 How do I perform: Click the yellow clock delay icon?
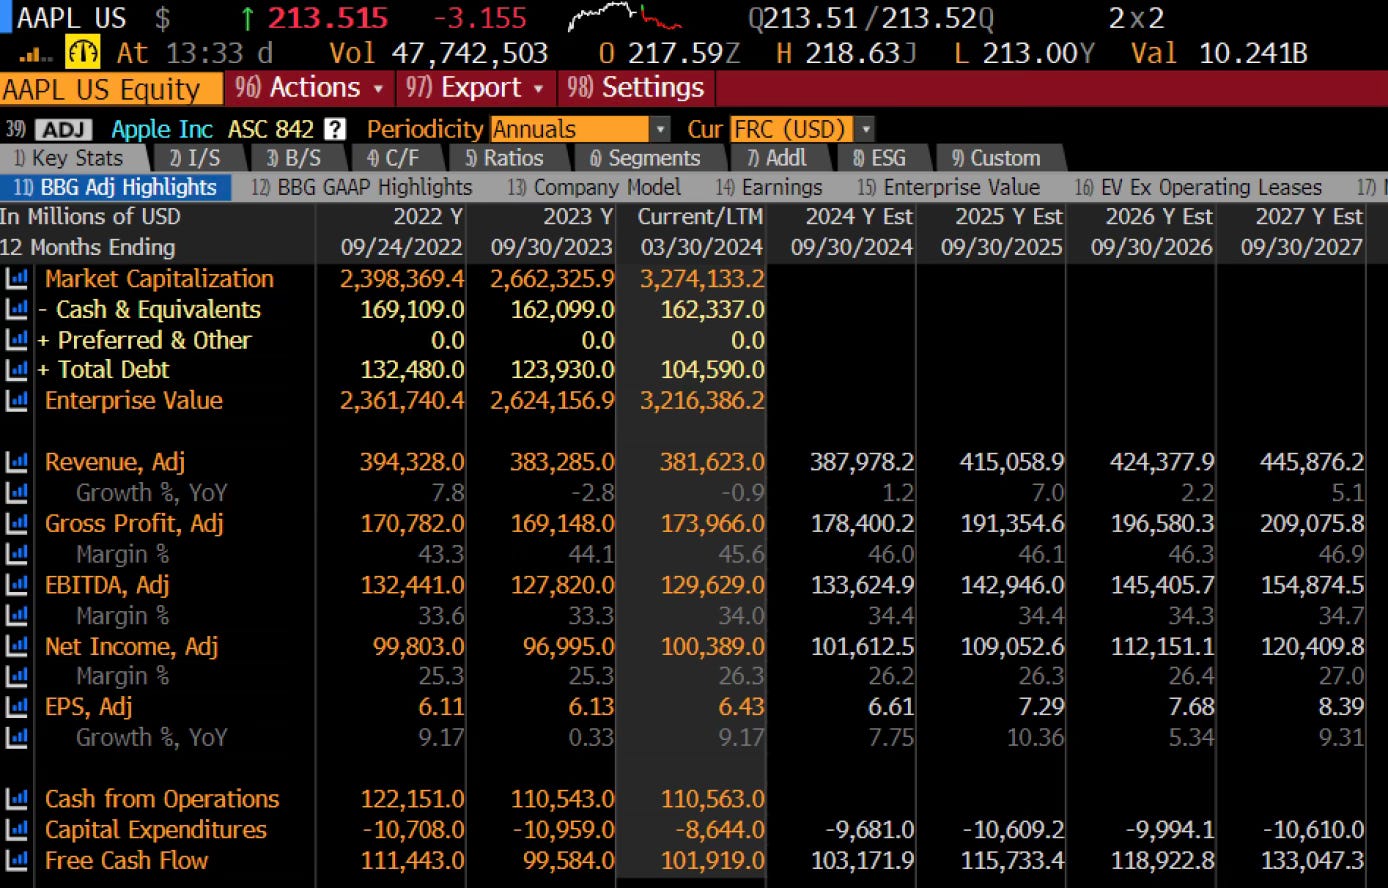pos(83,52)
